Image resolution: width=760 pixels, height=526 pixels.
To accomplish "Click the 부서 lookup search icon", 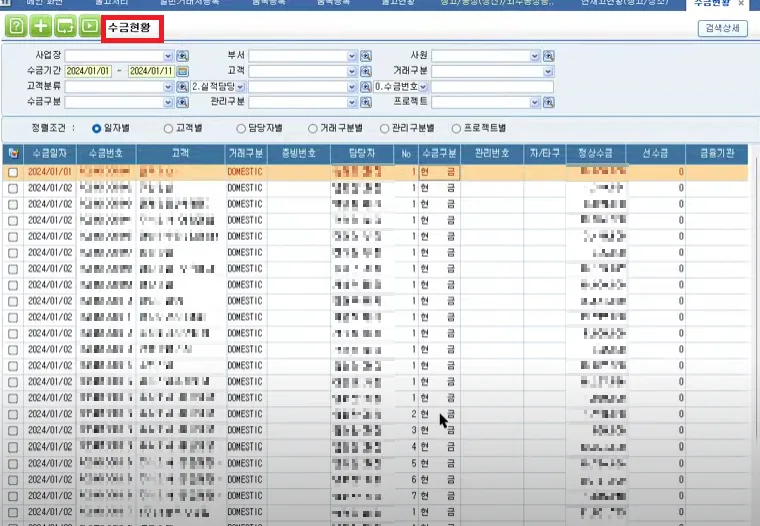I will 366,56.
